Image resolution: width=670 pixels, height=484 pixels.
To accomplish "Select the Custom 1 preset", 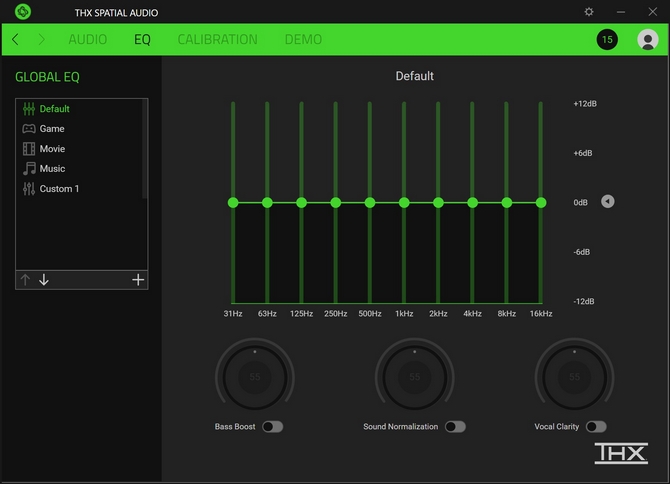I will coord(81,188).
